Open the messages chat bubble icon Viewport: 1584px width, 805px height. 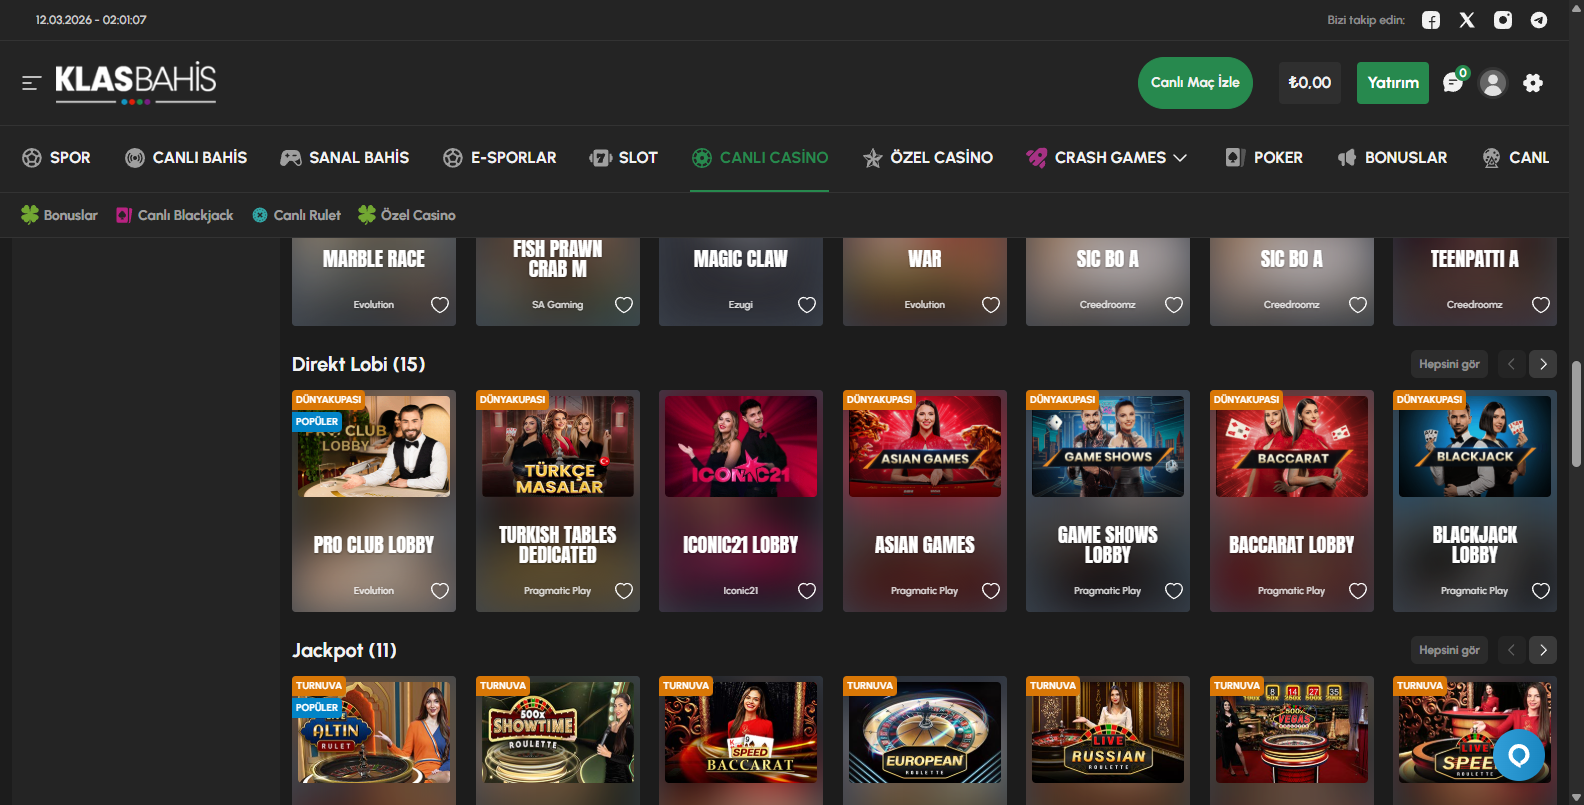[1453, 83]
